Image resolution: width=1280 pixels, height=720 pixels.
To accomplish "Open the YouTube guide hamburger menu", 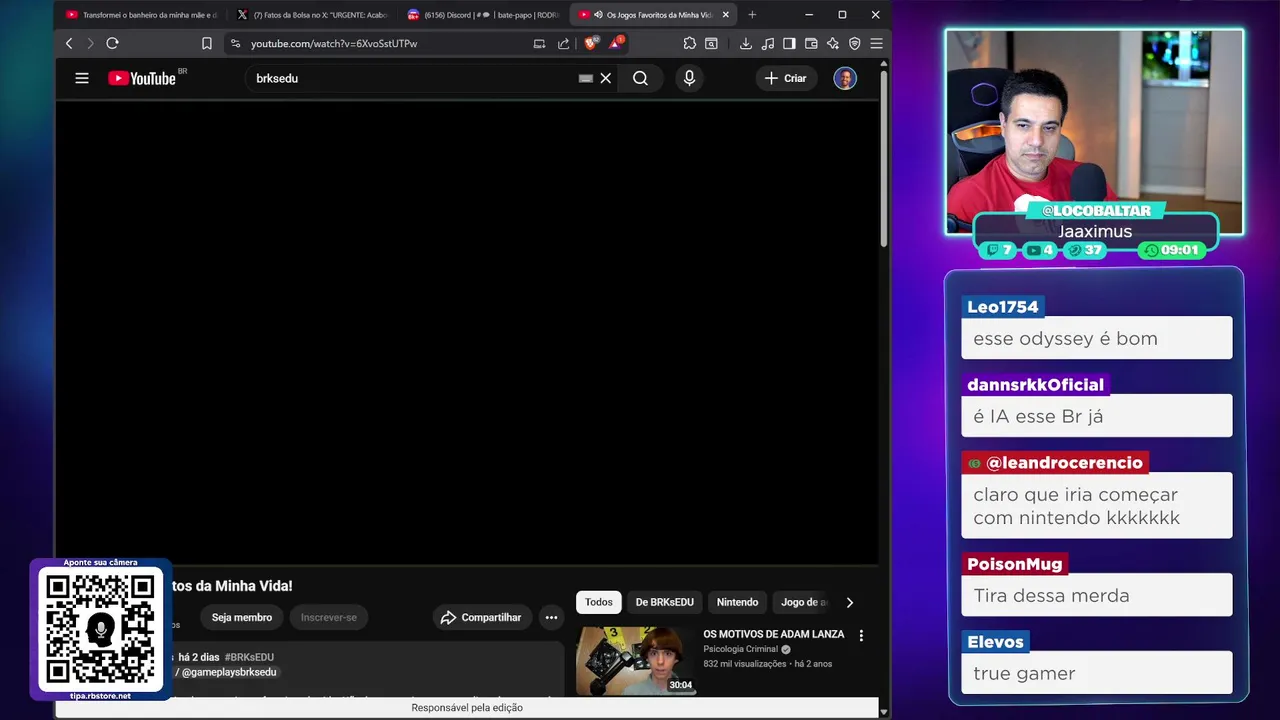I will coord(82,78).
